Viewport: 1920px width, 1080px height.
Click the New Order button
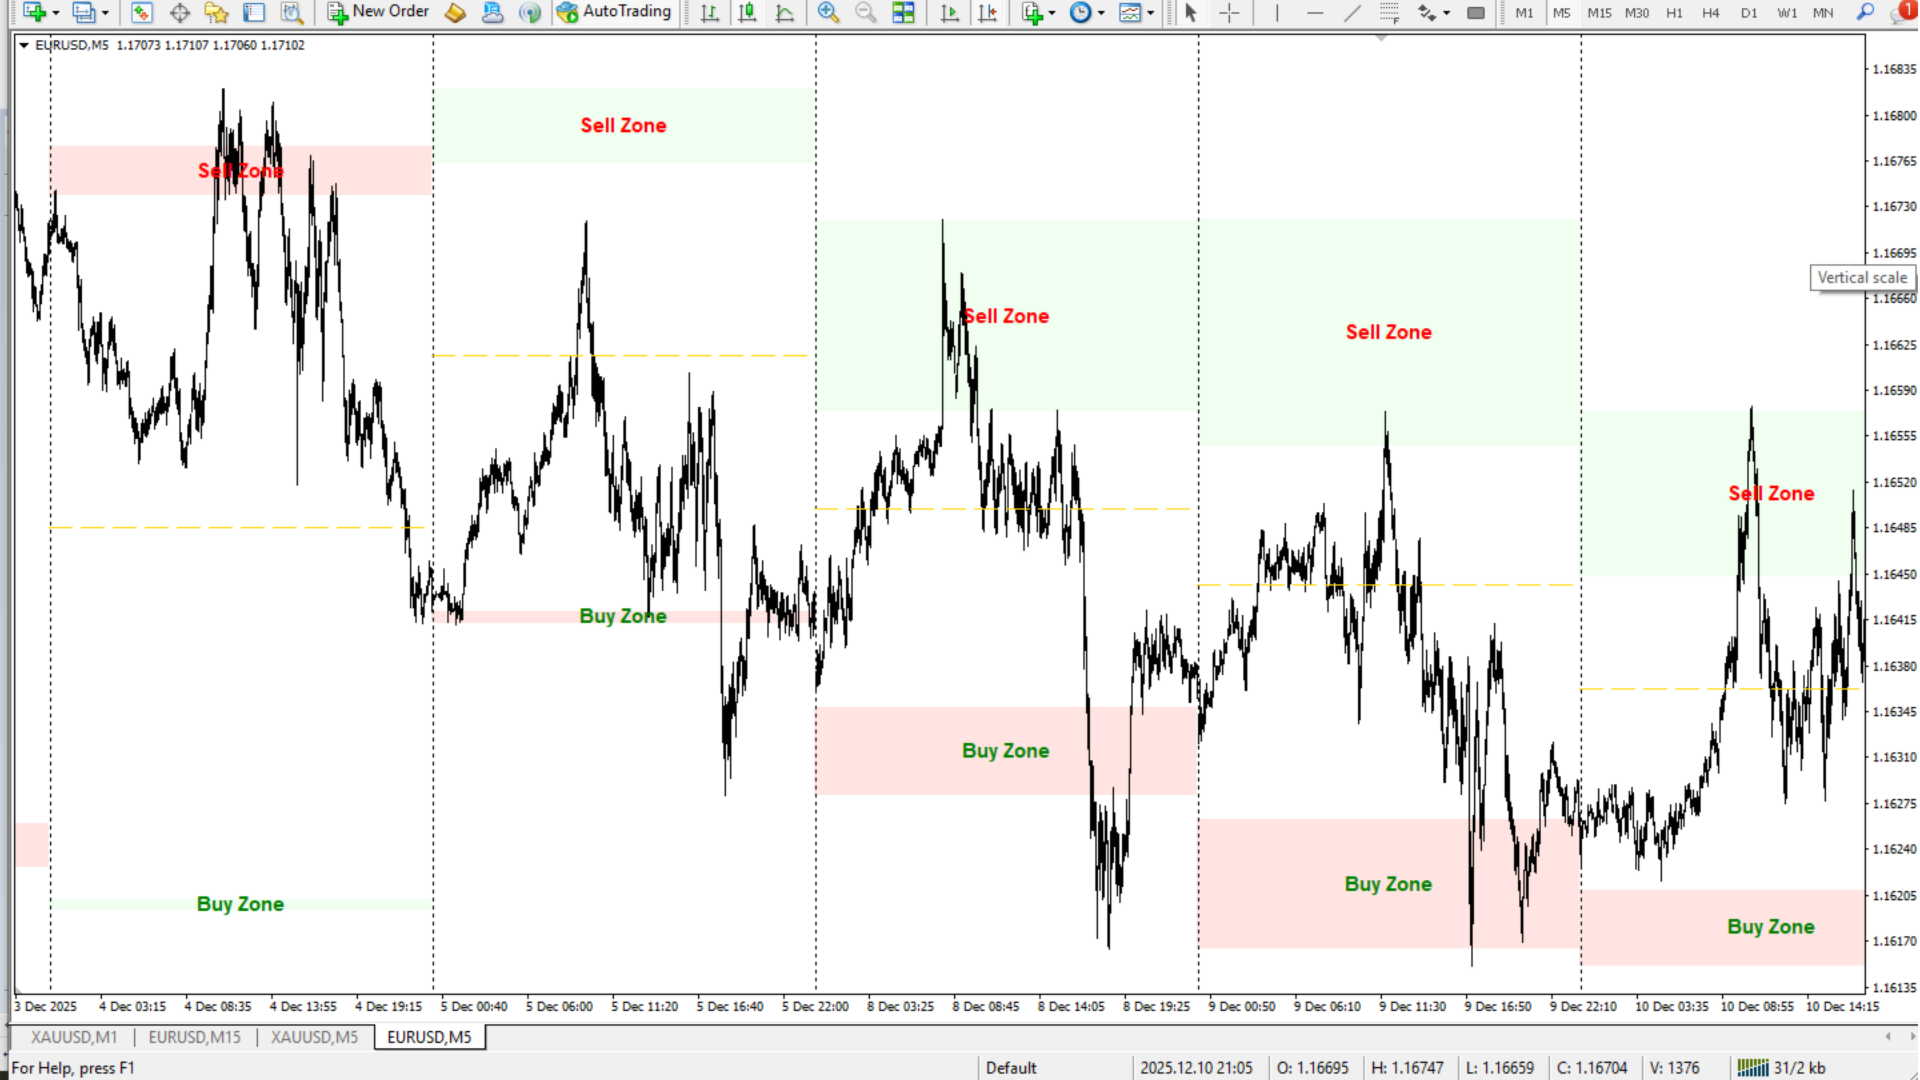point(378,12)
